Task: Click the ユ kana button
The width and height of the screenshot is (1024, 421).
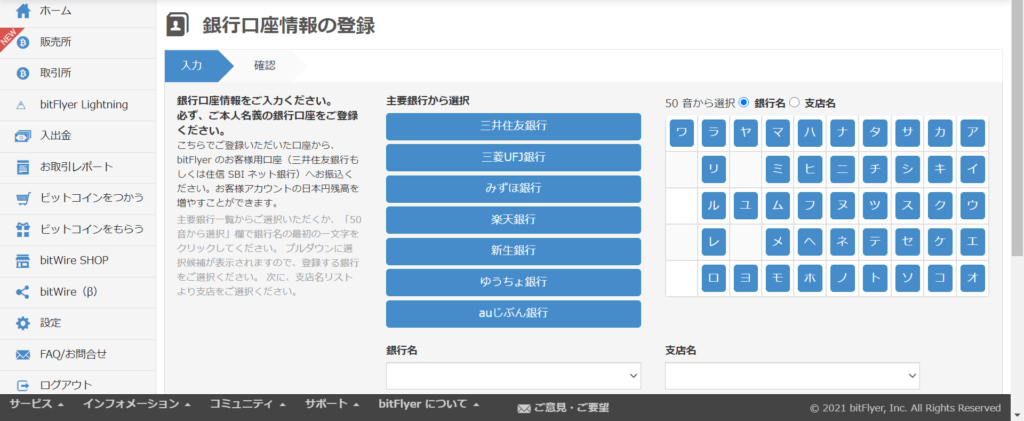Action: [745, 206]
